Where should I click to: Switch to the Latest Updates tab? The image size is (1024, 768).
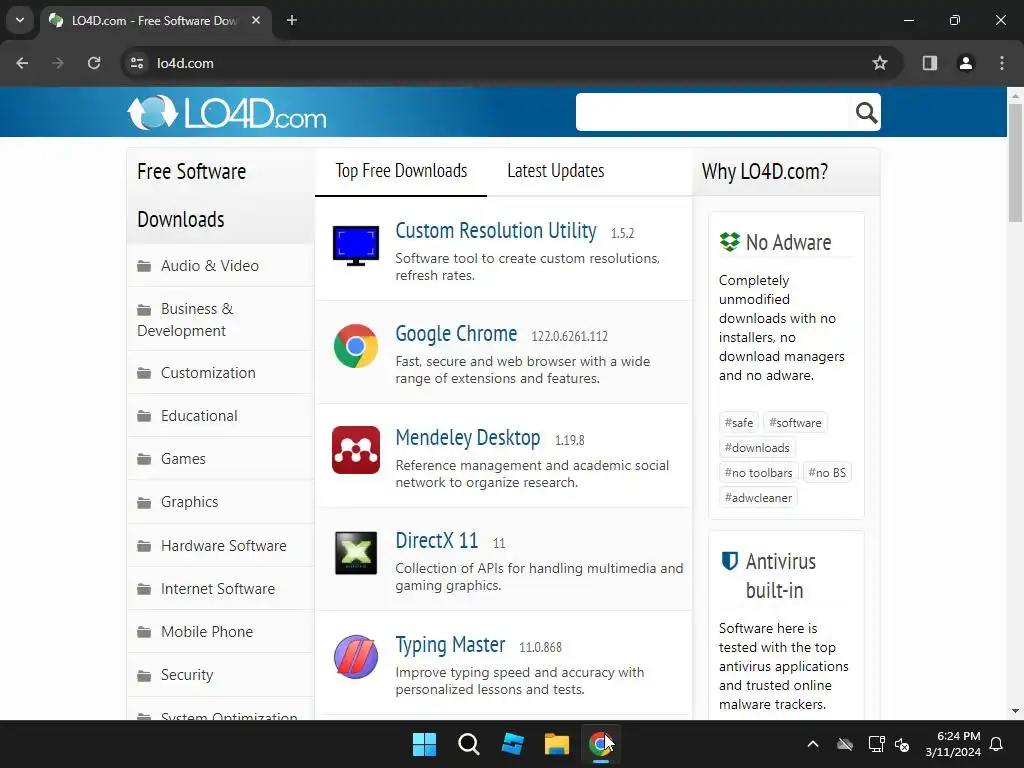coord(556,171)
